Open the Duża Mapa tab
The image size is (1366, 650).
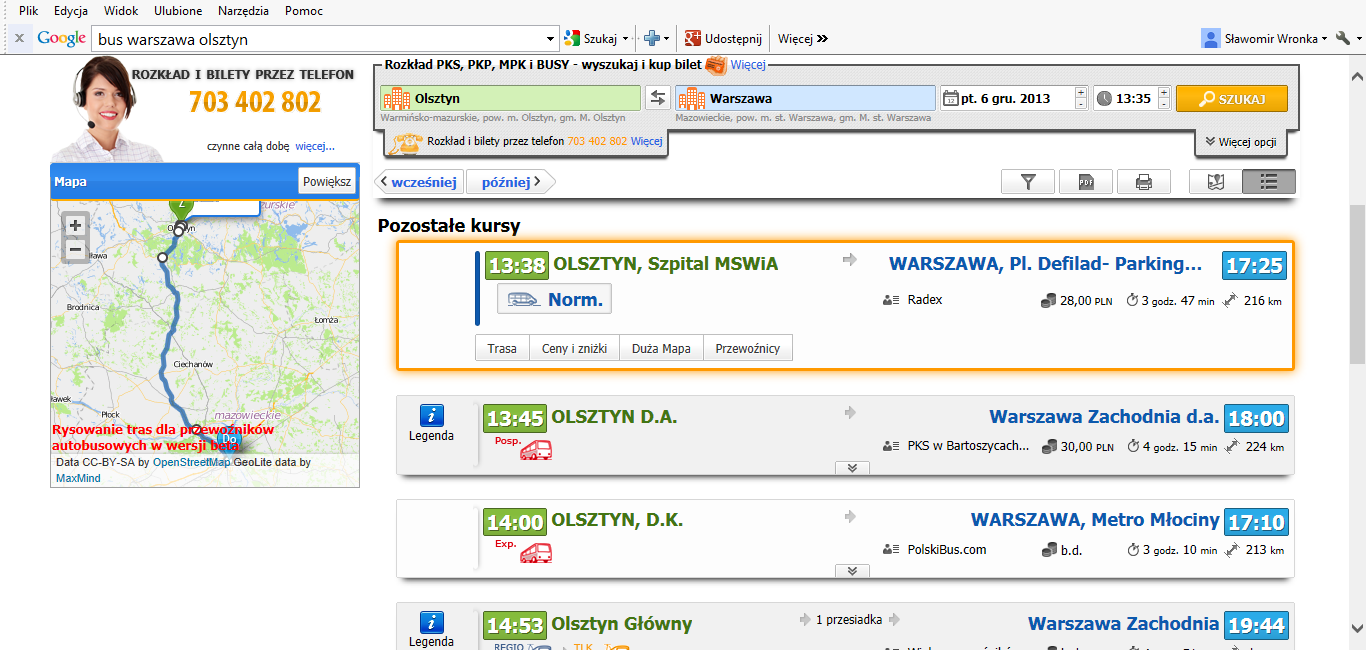pyautogui.click(x=661, y=348)
